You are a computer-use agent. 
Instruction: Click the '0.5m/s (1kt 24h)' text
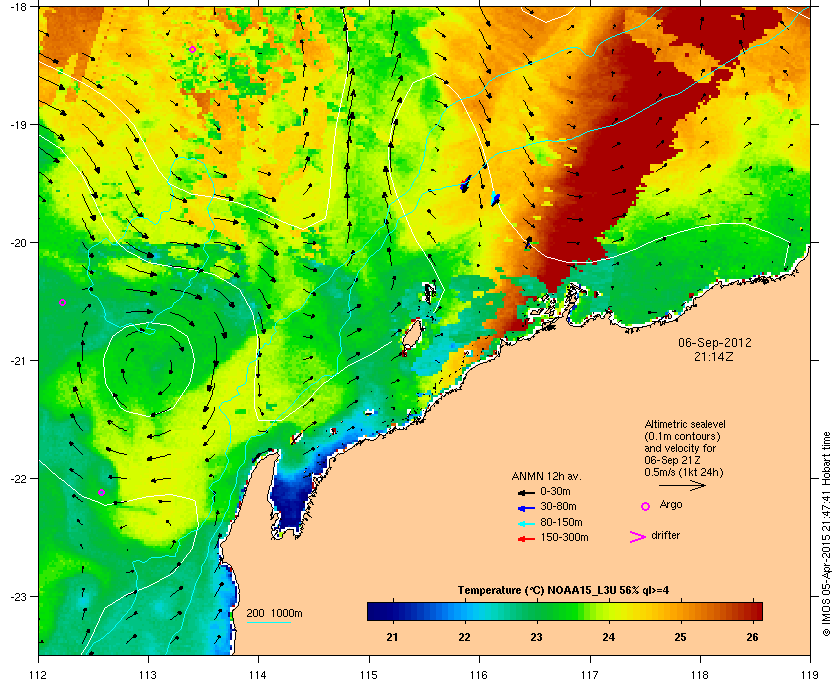[x=684, y=473]
